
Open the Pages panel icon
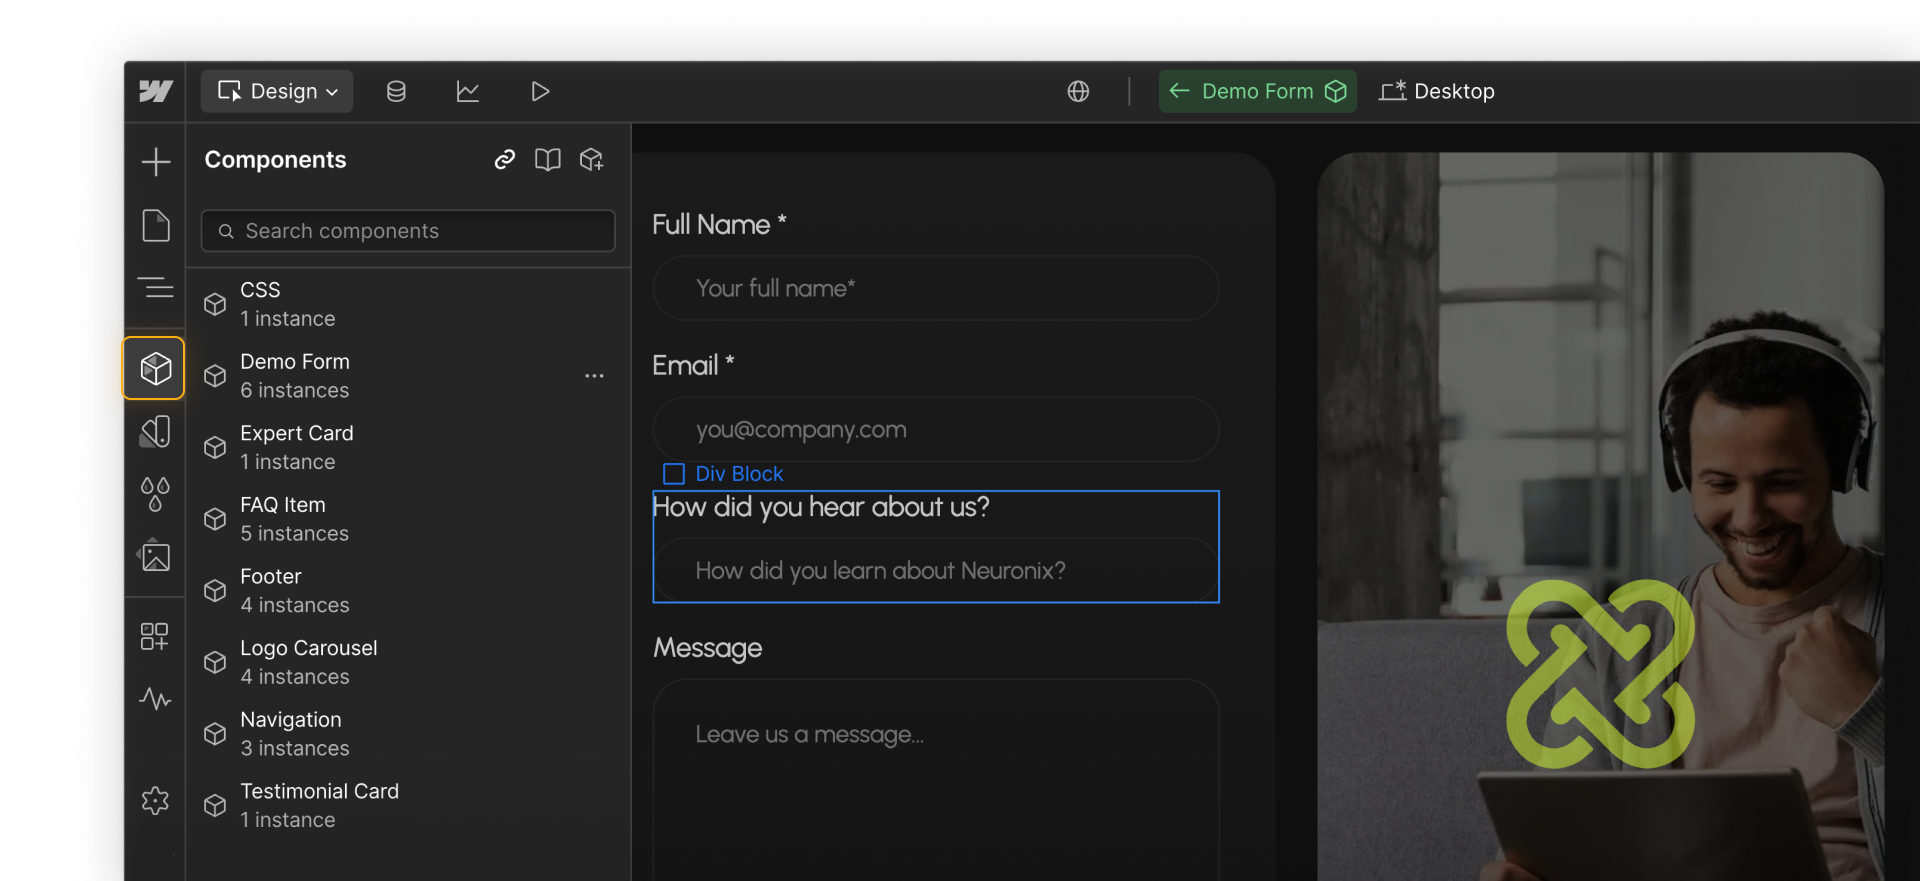tap(155, 225)
